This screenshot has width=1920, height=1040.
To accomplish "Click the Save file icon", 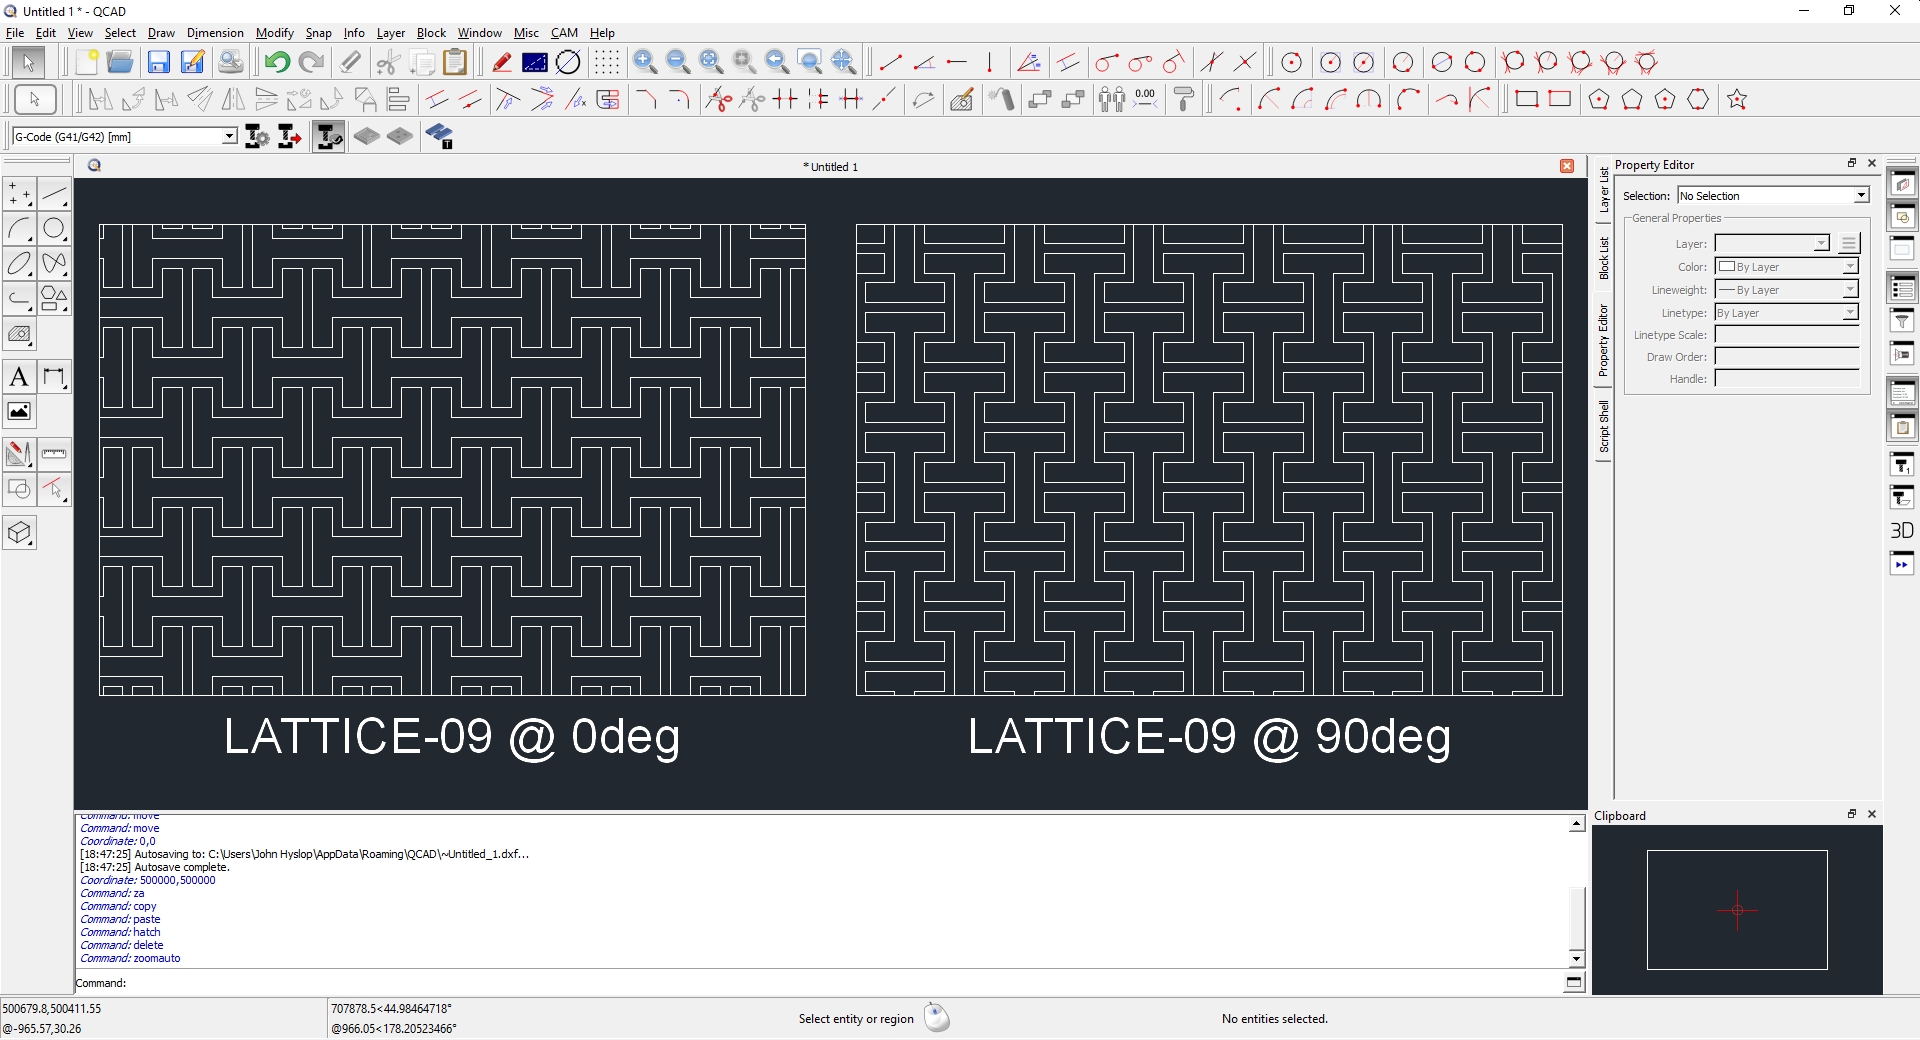I will 158,63.
